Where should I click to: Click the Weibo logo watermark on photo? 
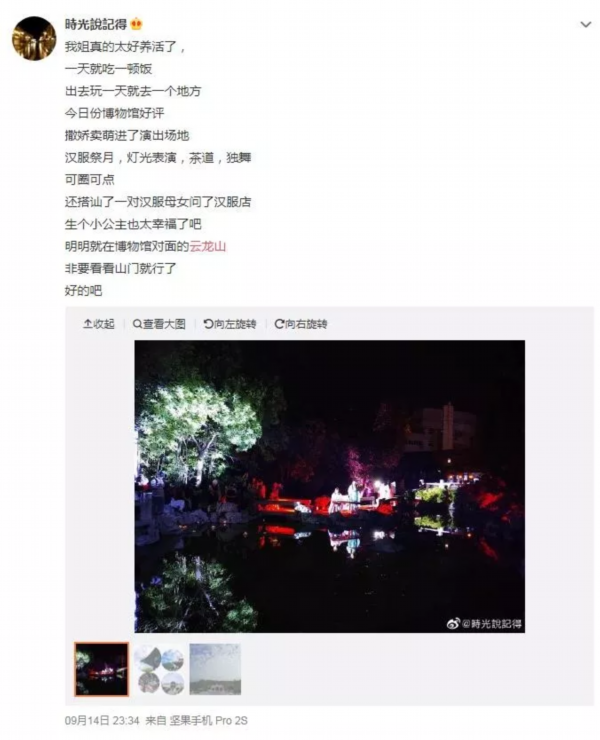tap(453, 623)
